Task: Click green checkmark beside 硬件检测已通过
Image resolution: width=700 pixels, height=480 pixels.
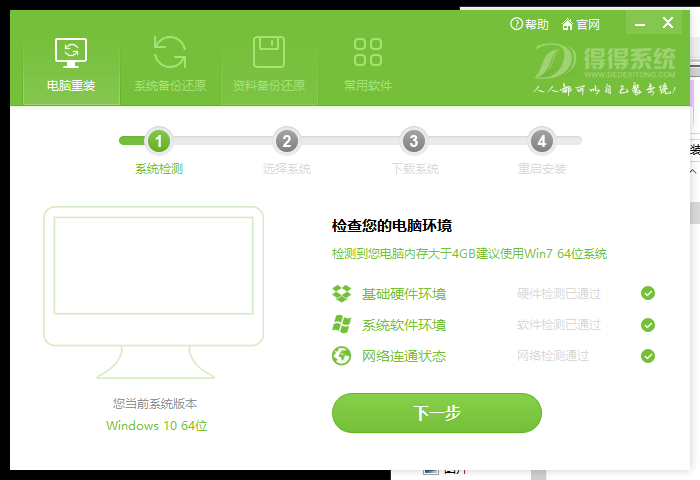Action: tap(648, 293)
